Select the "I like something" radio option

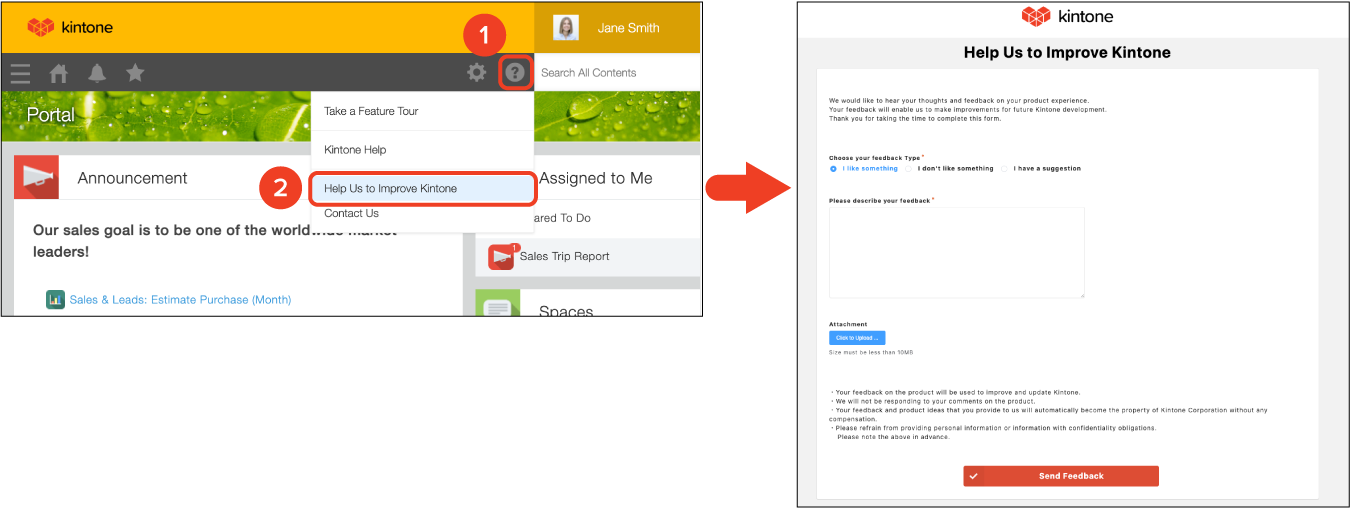[833, 169]
